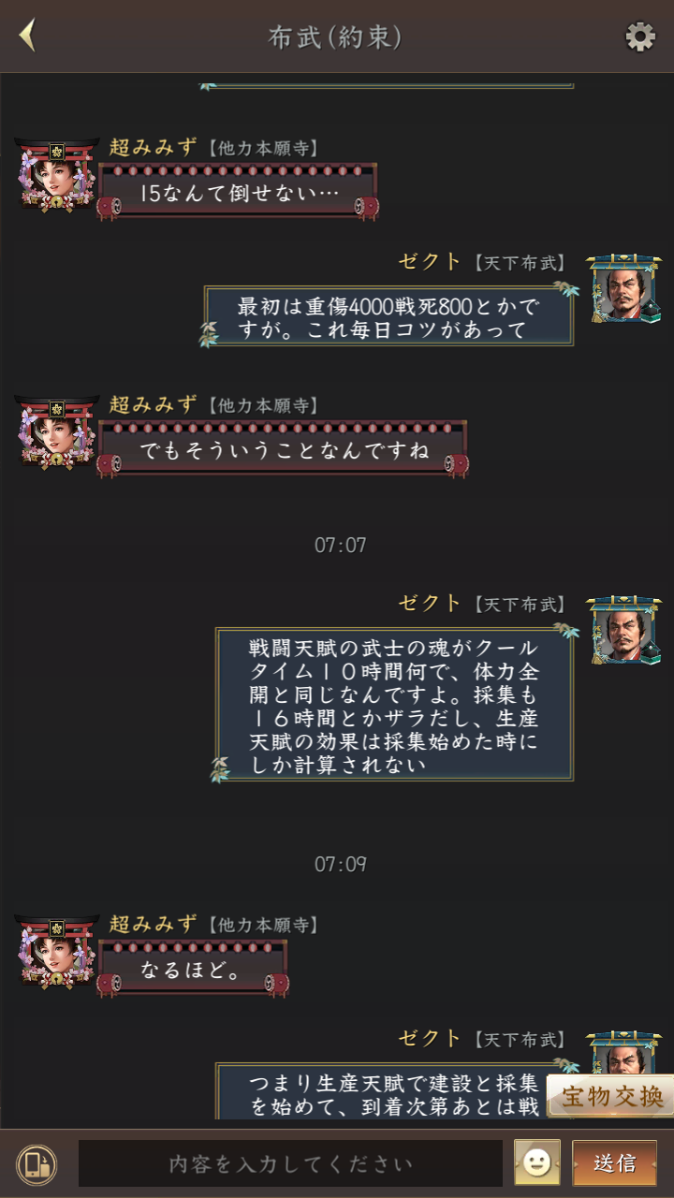The width and height of the screenshot is (674, 1198).
Task: Open 超みみず avatar next to 'なるほど。' message
Action: [x=57, y=951]
